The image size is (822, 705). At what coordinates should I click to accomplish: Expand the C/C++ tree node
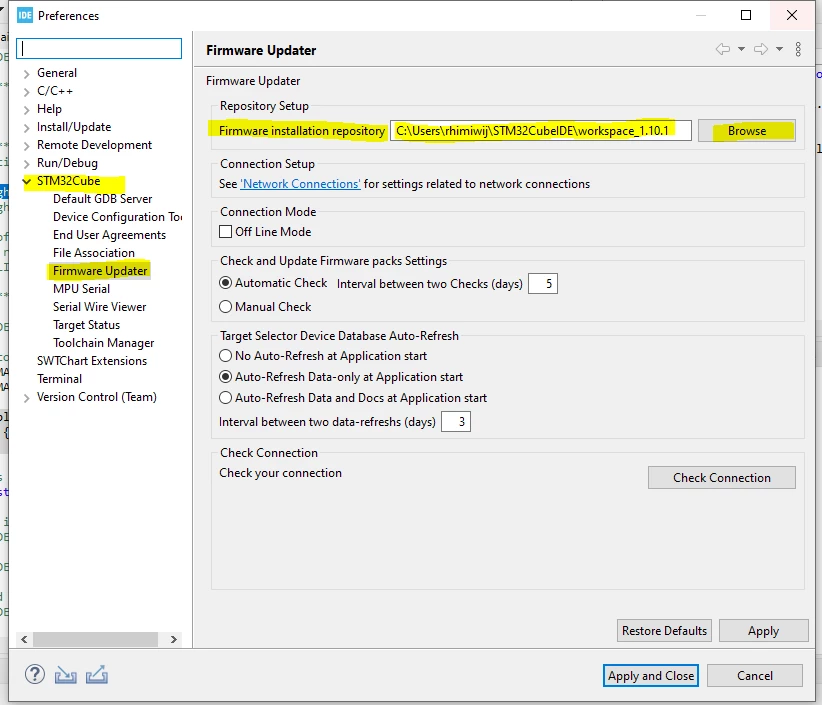point(27,92)
